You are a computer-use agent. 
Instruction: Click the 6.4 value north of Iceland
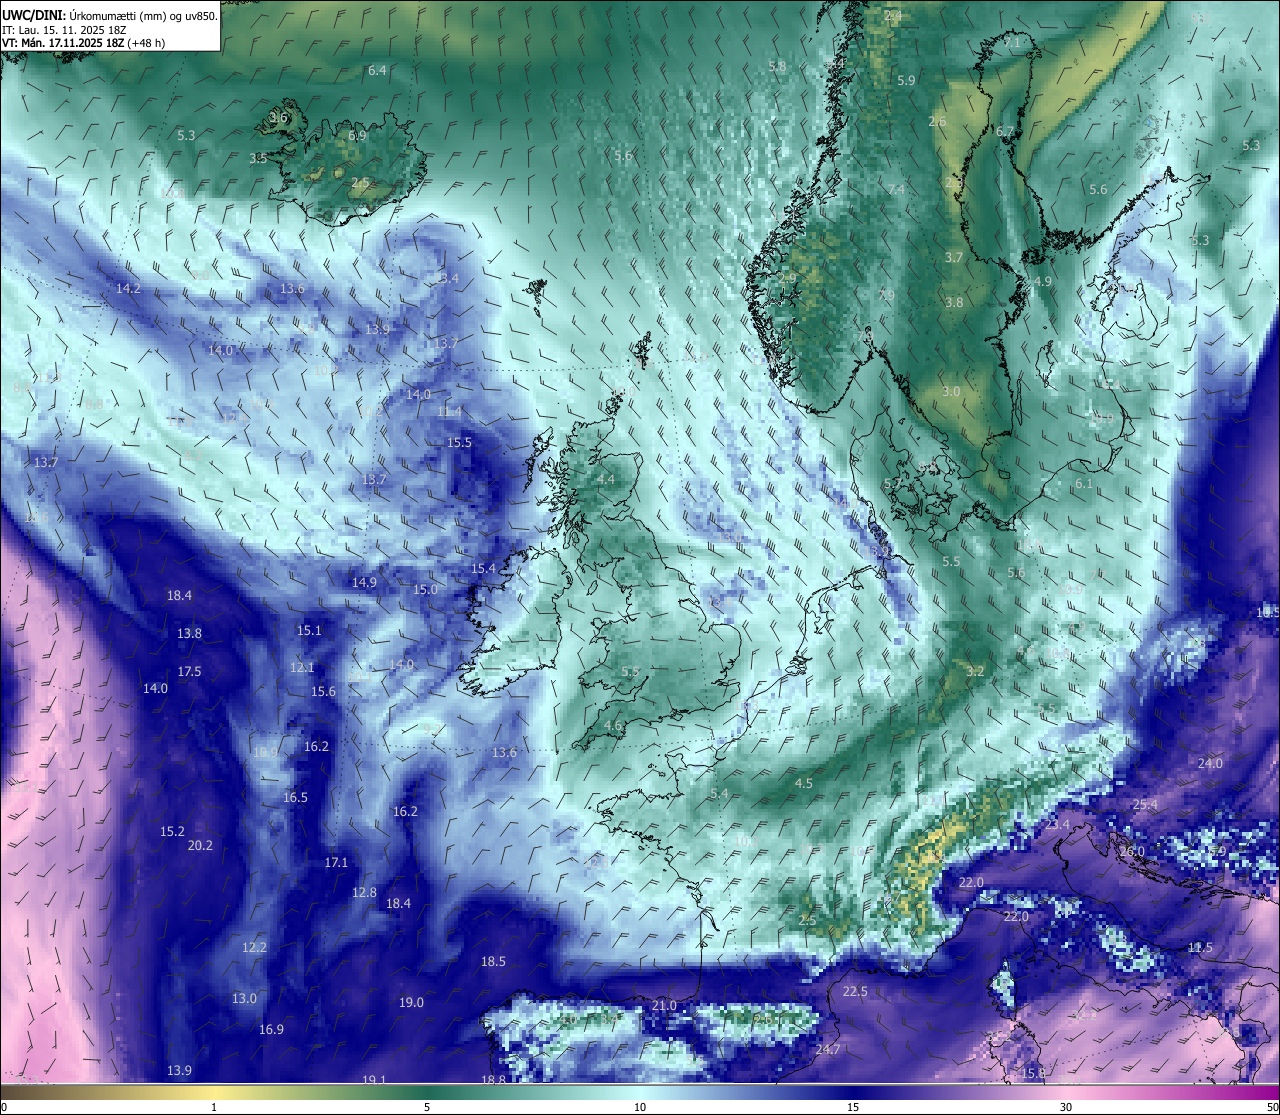(377, 71)
